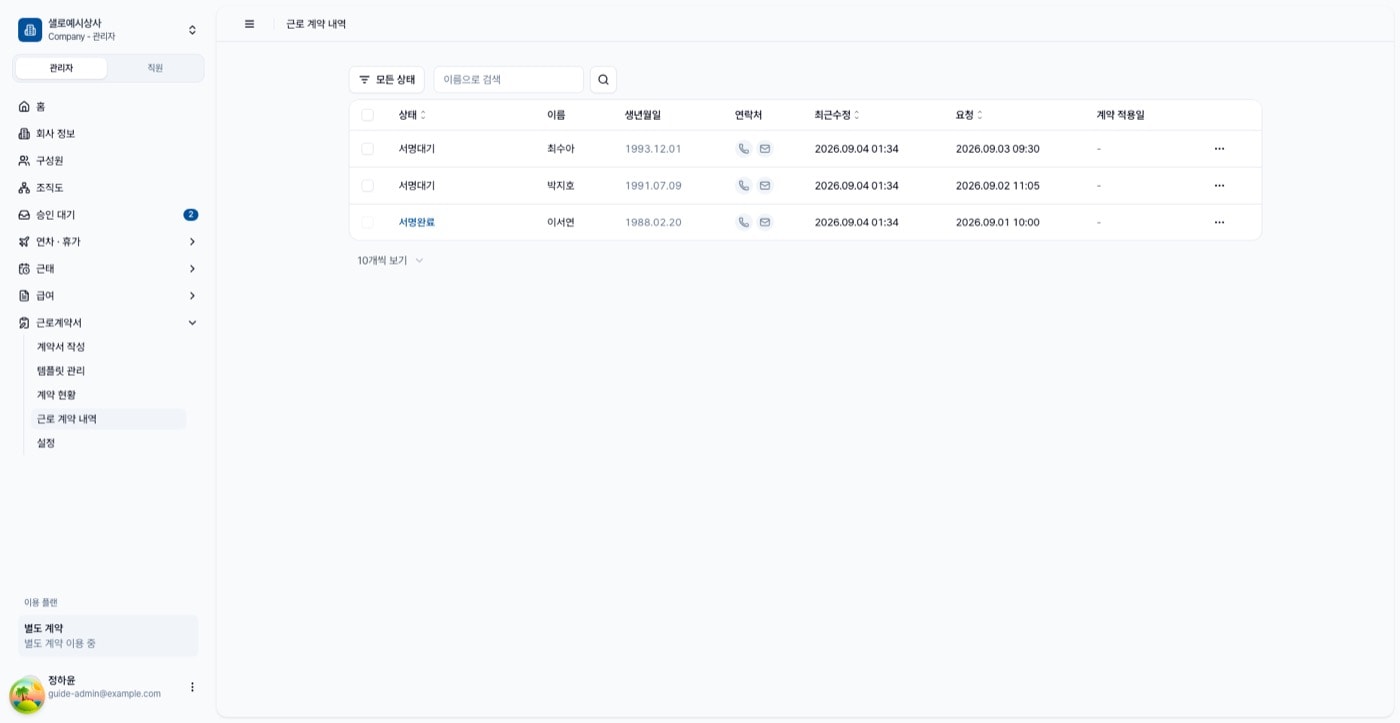
Task: Click the 샐로메시상사 company logo icon
Action: (30, 30)
